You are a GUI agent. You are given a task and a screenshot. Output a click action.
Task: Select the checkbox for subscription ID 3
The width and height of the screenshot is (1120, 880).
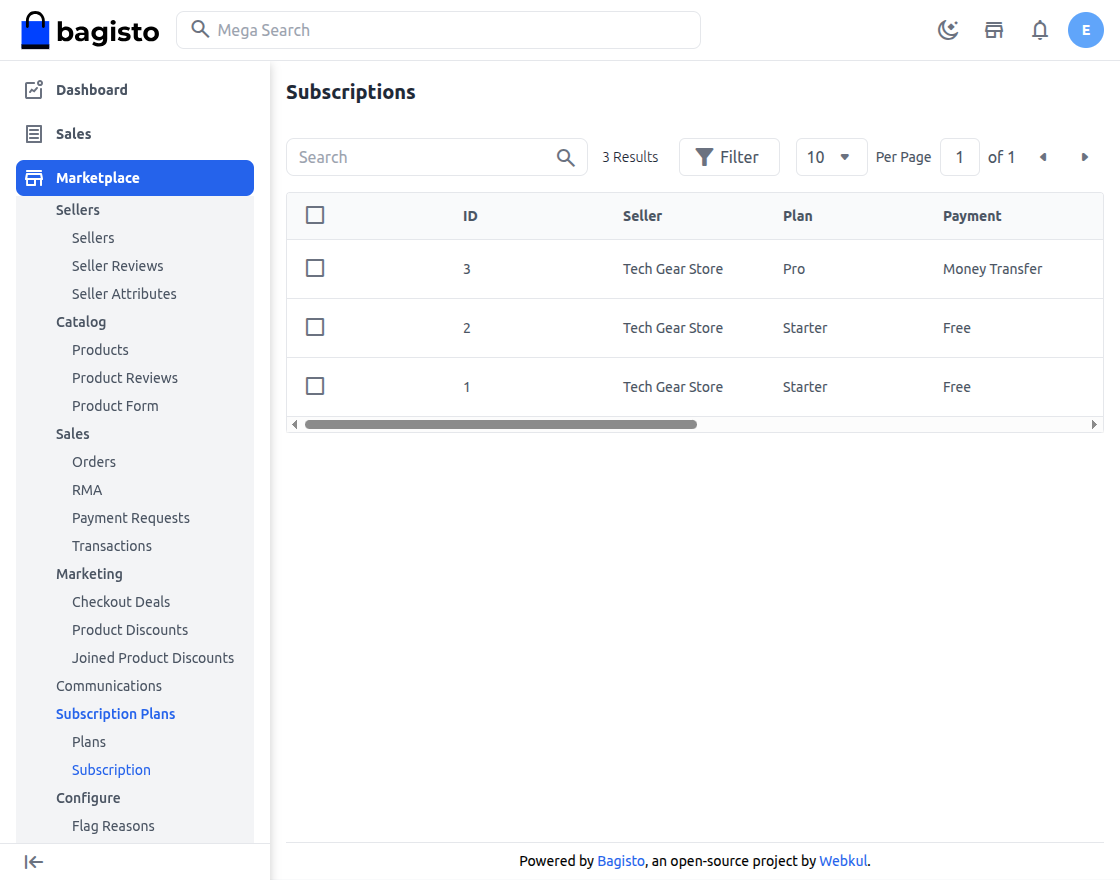315,268
